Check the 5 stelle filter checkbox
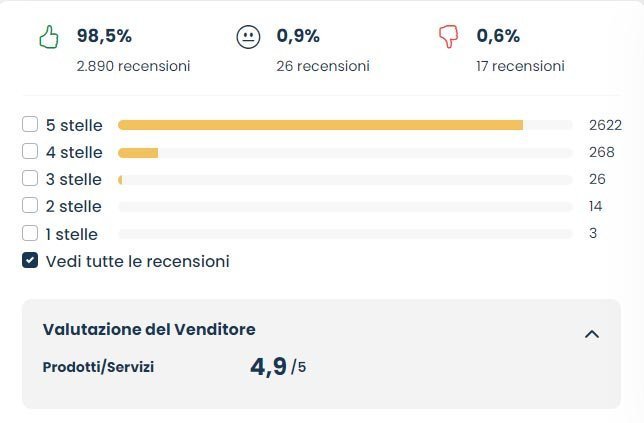 [30, 125]
